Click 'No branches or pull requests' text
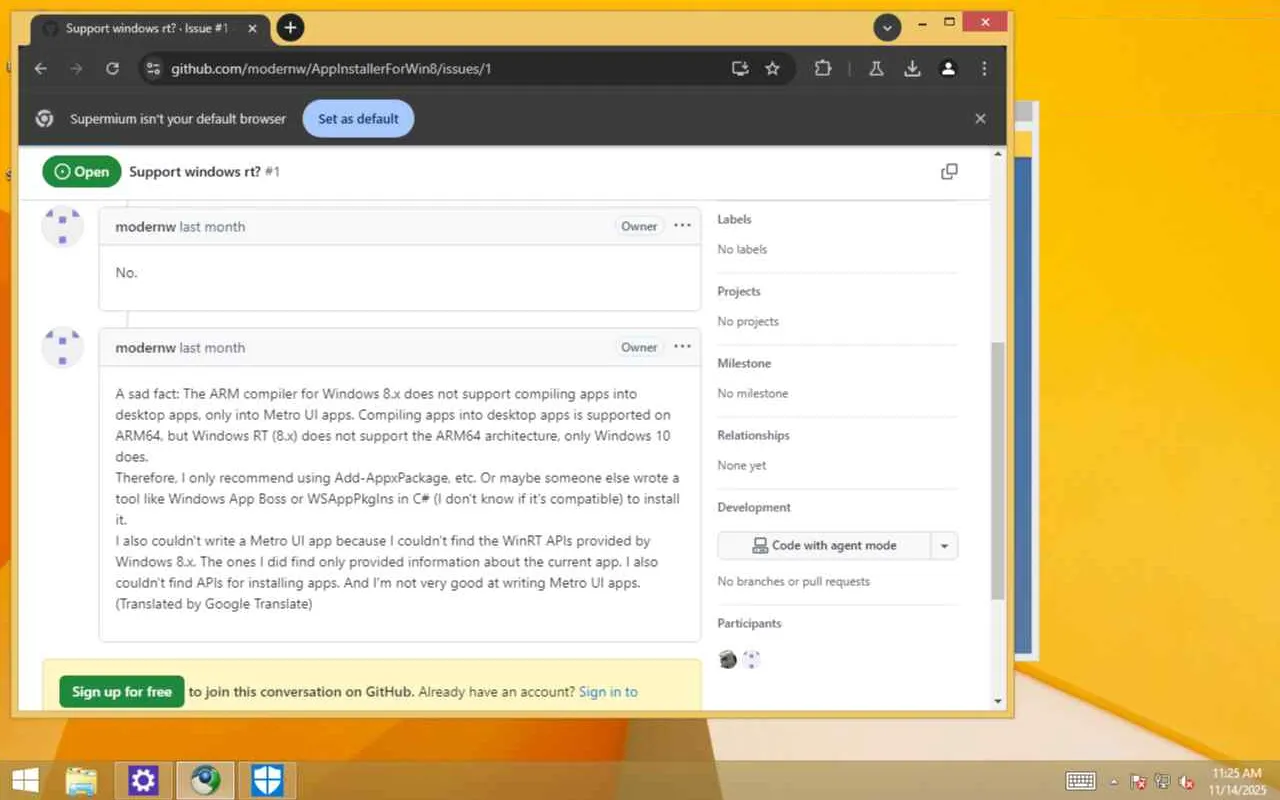 [x=793, y=581]
